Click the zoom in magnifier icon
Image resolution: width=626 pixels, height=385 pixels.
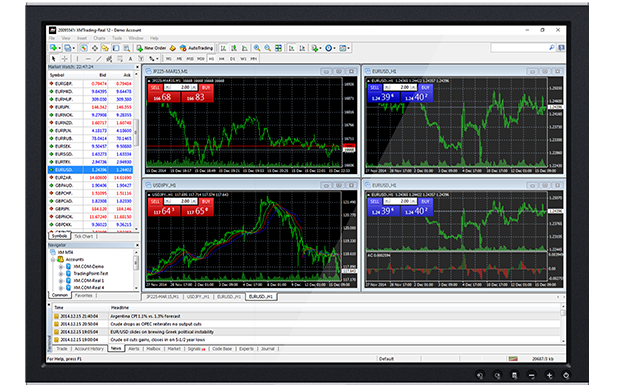point(257,48)
